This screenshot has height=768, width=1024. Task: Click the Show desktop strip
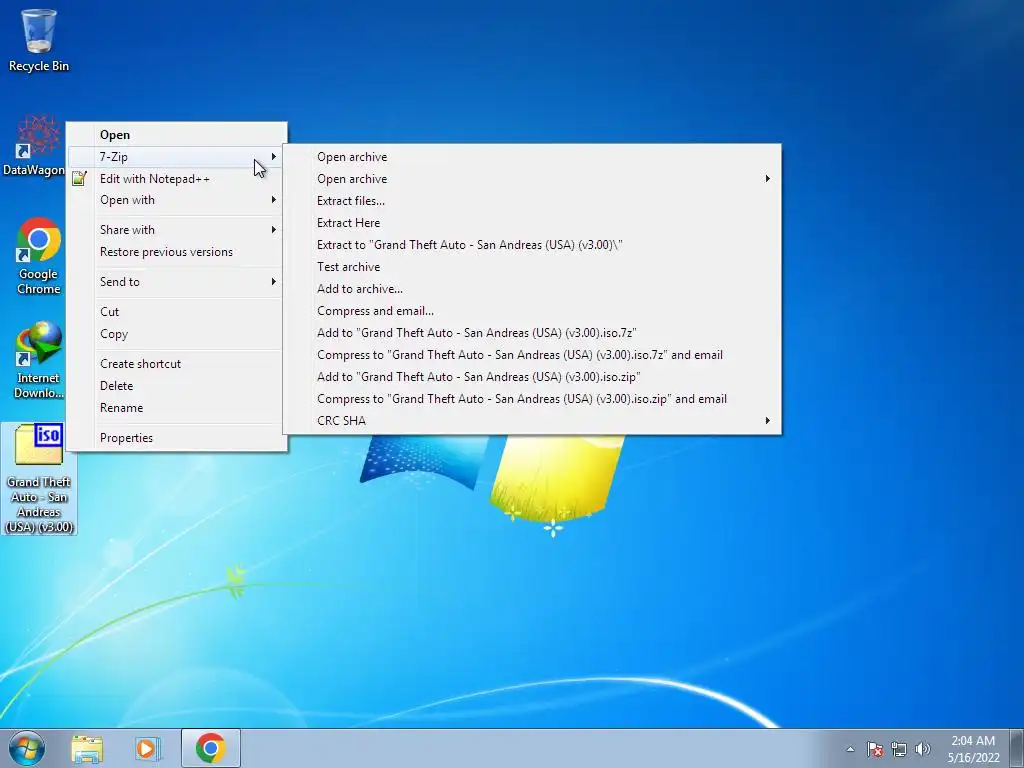[1016, 748]
